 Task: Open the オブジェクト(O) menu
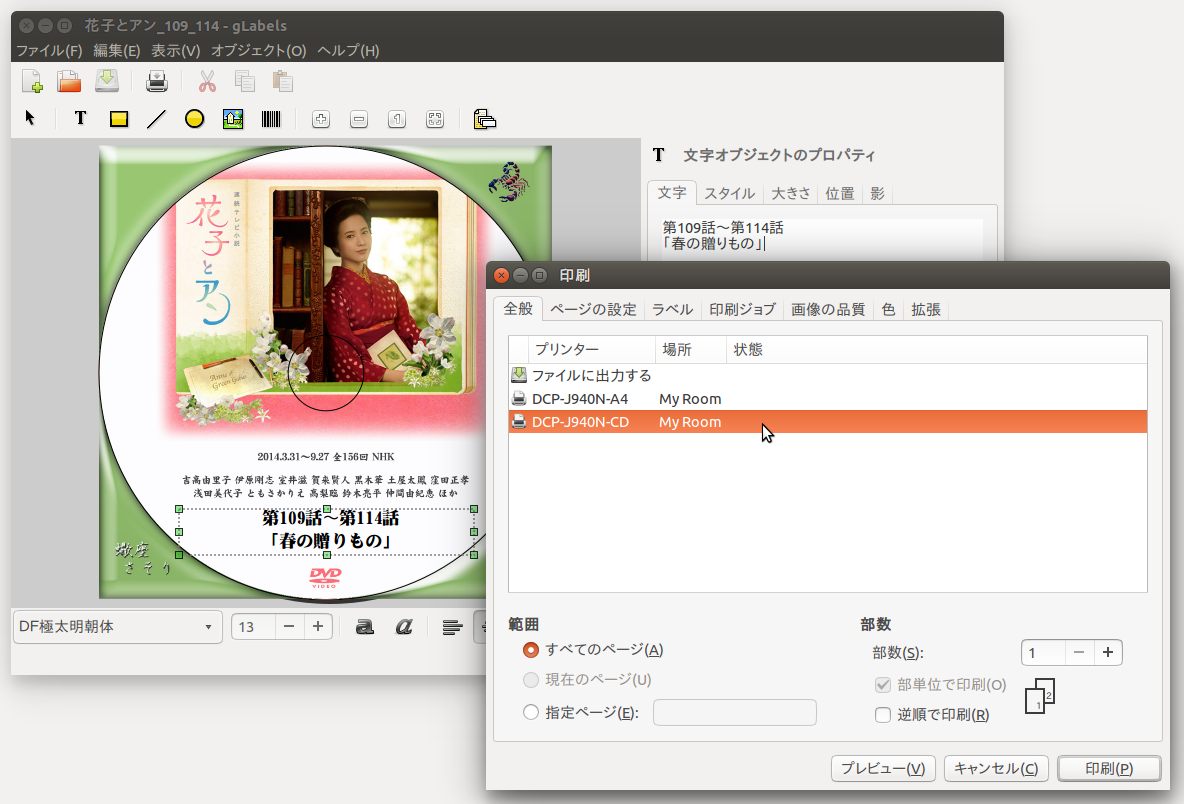tap(258, 51)
